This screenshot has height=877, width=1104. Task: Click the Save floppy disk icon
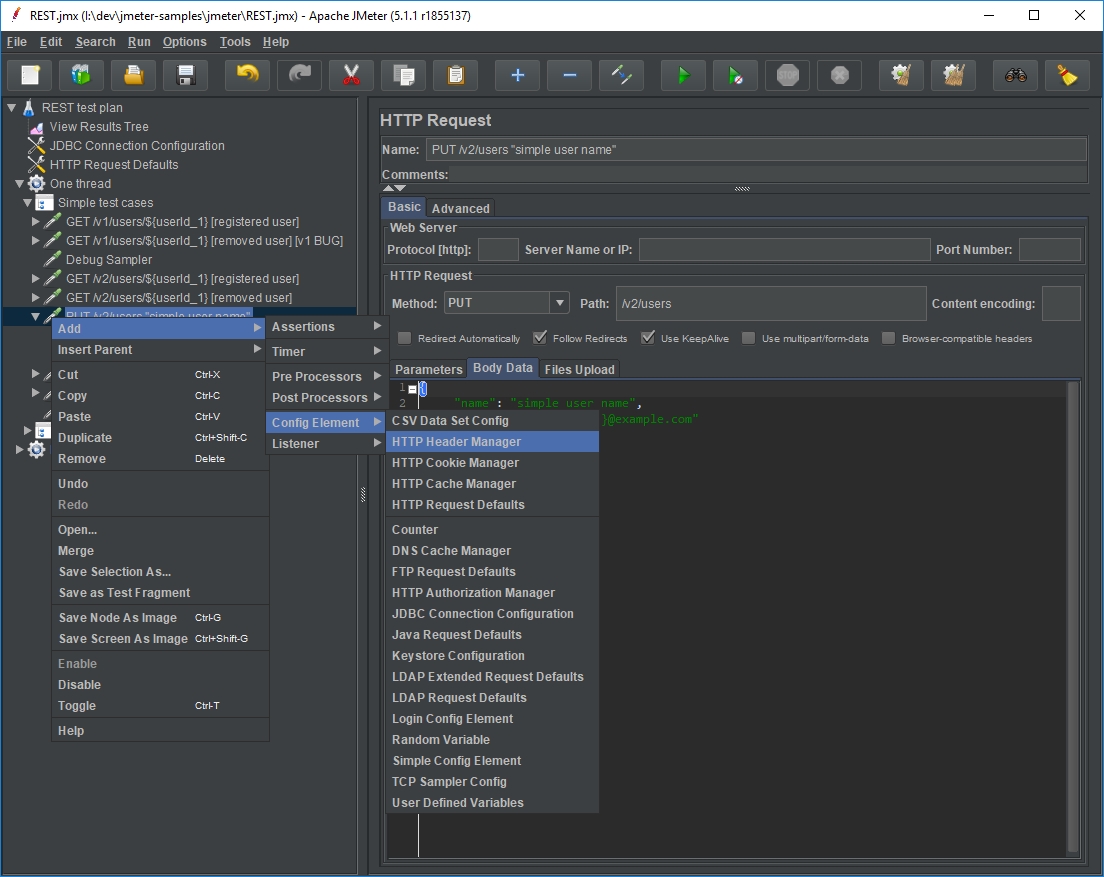(185, 75)
